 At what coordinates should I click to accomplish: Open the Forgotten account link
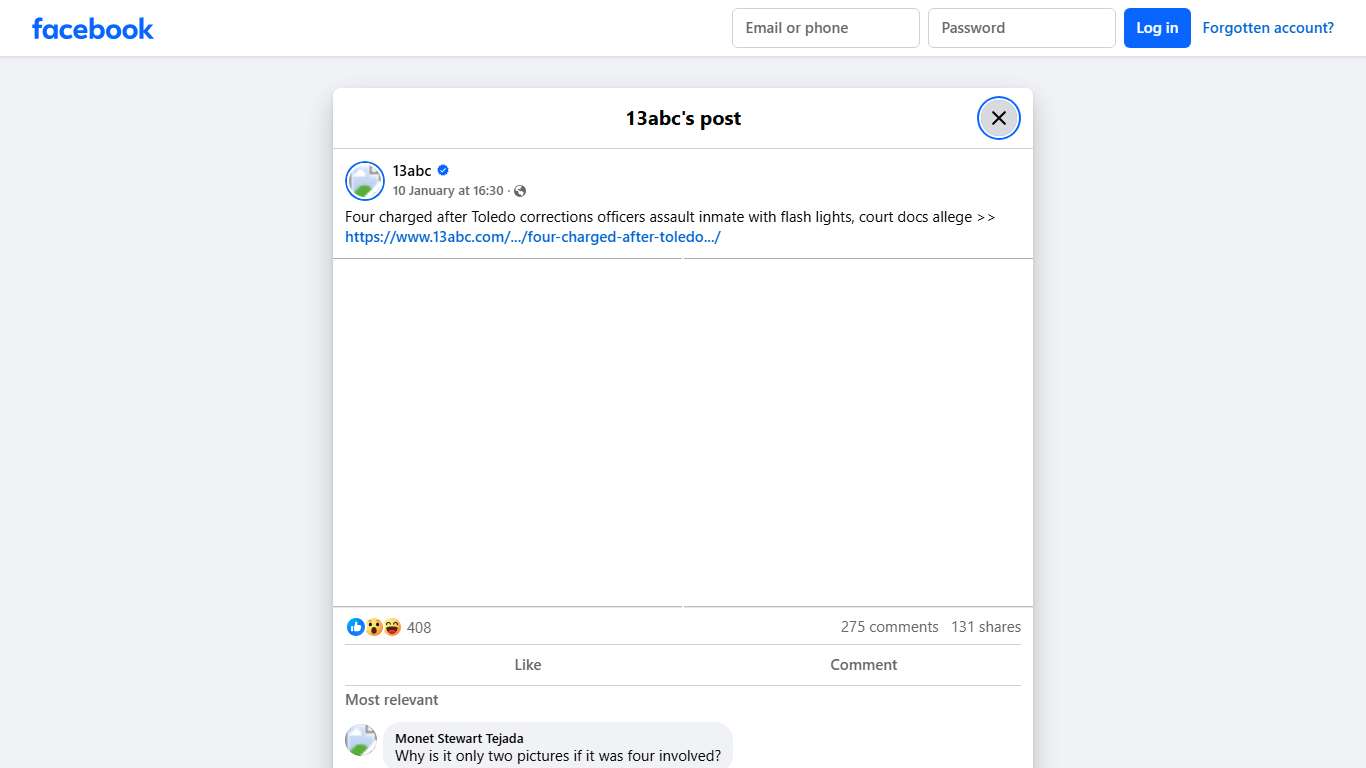1267,28
